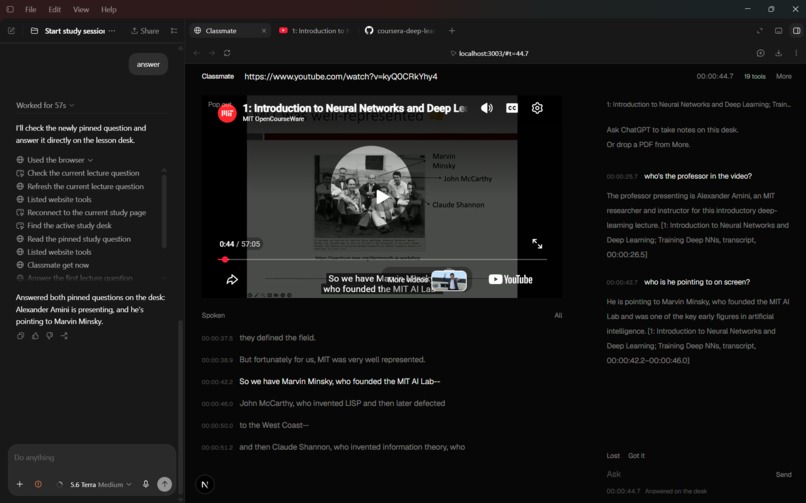
Task: Share the video with the arrow icon
Action: [232, 280]
